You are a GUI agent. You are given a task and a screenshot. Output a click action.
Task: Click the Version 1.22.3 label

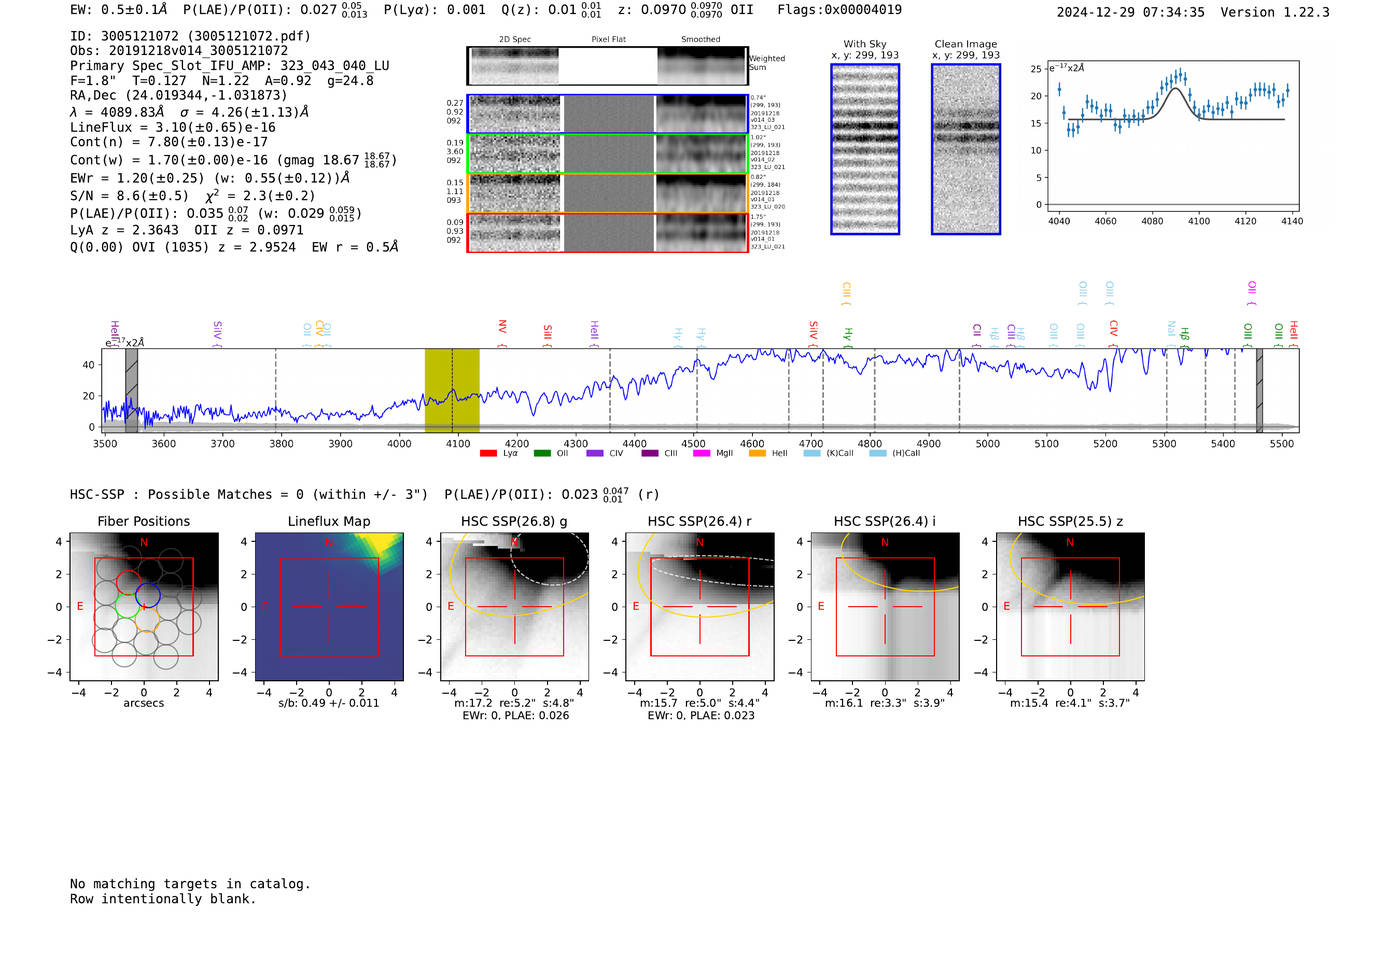tap(1275, 12)
